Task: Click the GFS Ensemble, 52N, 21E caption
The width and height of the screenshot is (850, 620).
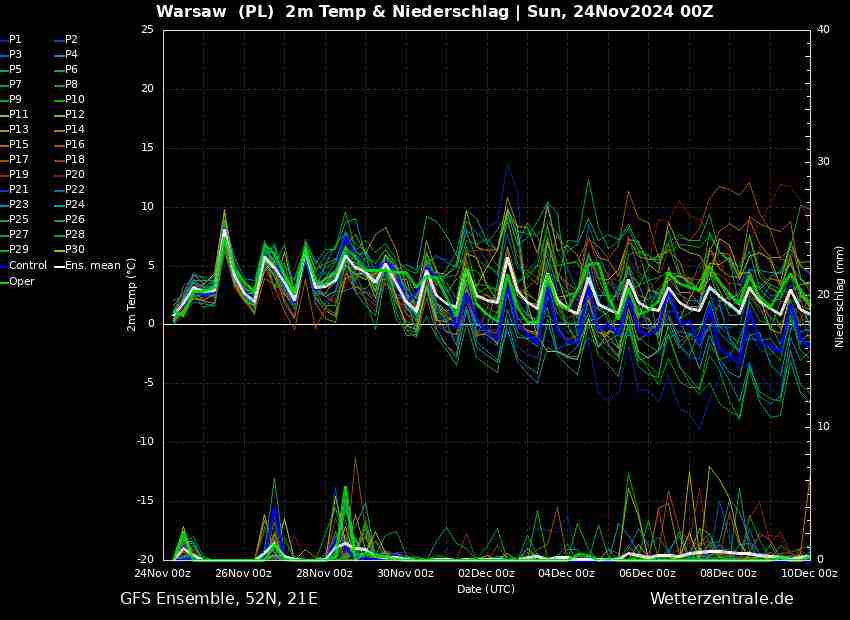Action: click(x=219, y=599)
